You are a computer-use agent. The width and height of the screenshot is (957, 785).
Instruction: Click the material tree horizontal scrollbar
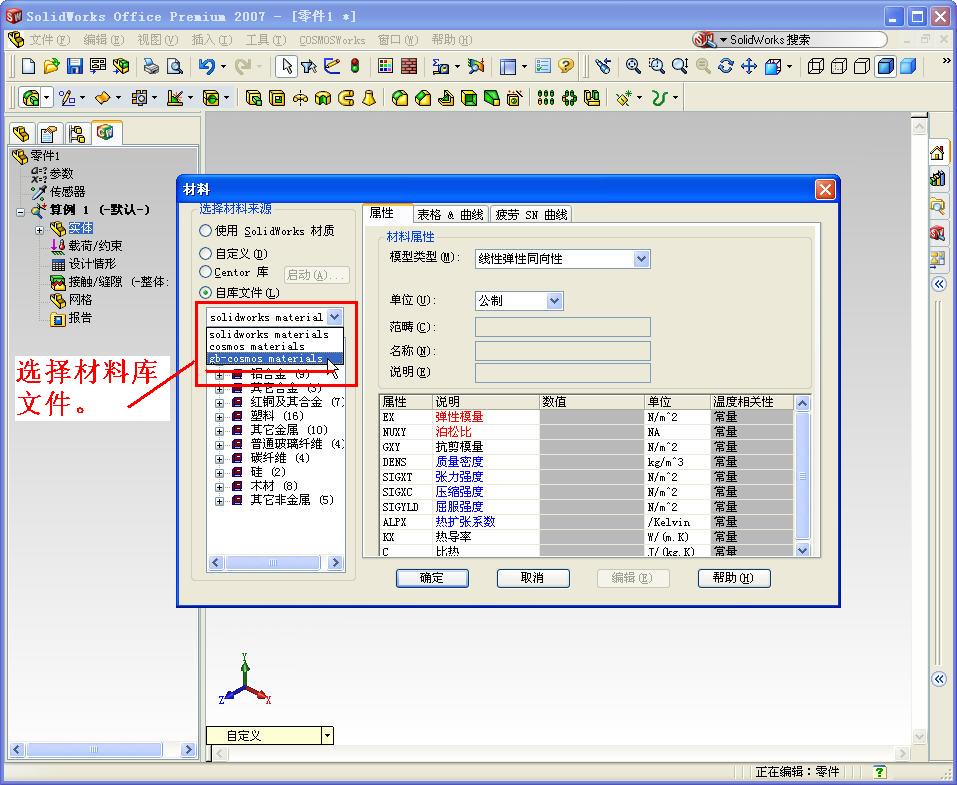275,563
